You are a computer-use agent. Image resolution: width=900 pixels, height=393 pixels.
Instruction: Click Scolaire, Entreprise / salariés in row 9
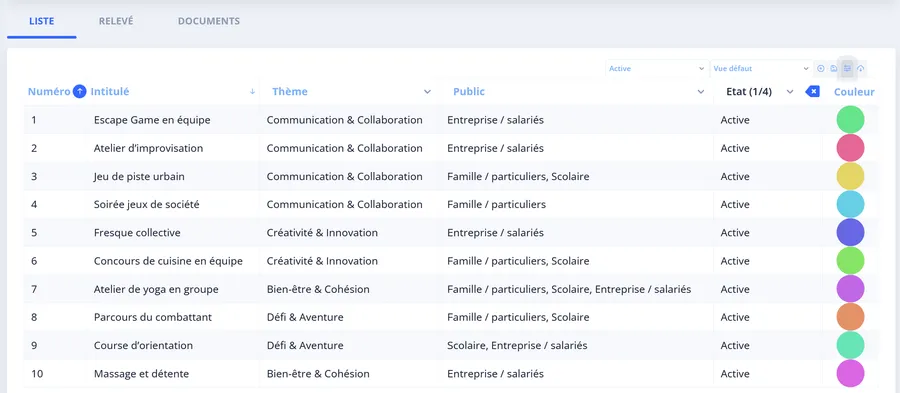517,345
